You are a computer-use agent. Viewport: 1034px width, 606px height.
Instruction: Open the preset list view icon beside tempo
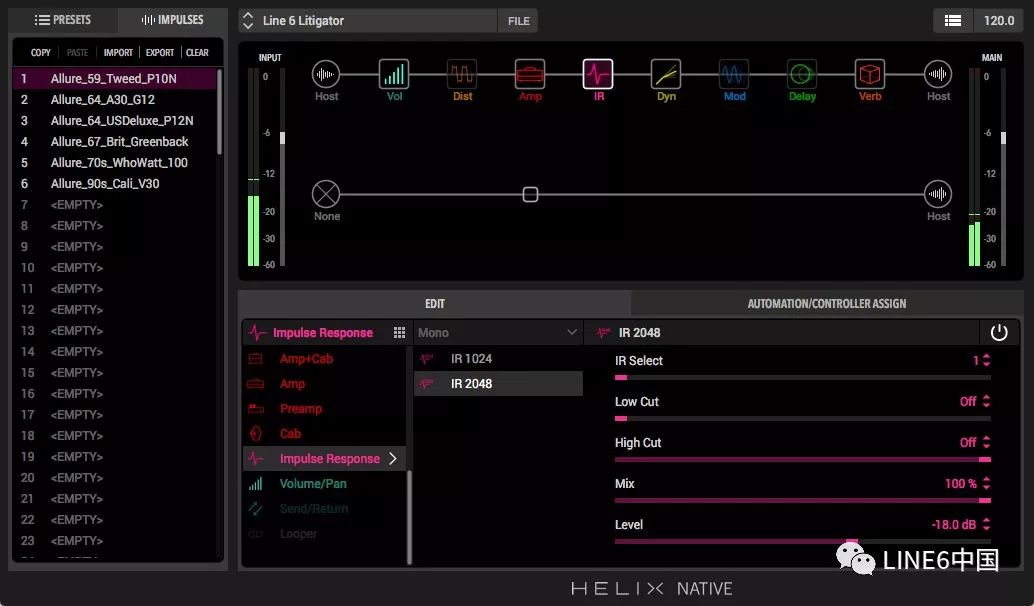click(953, 20)
